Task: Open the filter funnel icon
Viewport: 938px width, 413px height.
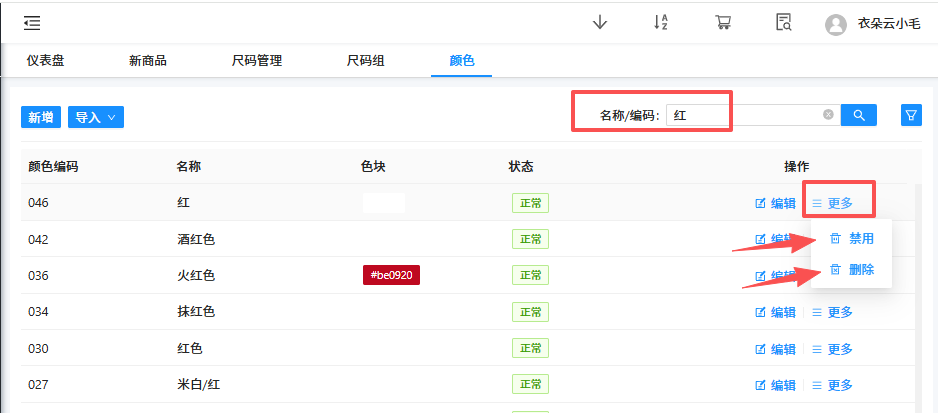Action: [x=911, y=115]
